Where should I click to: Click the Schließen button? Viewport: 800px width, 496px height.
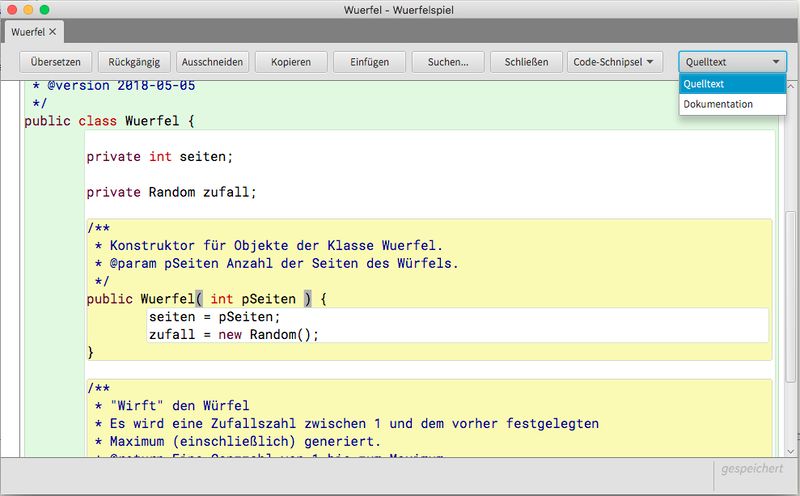[x=526, y=62]
